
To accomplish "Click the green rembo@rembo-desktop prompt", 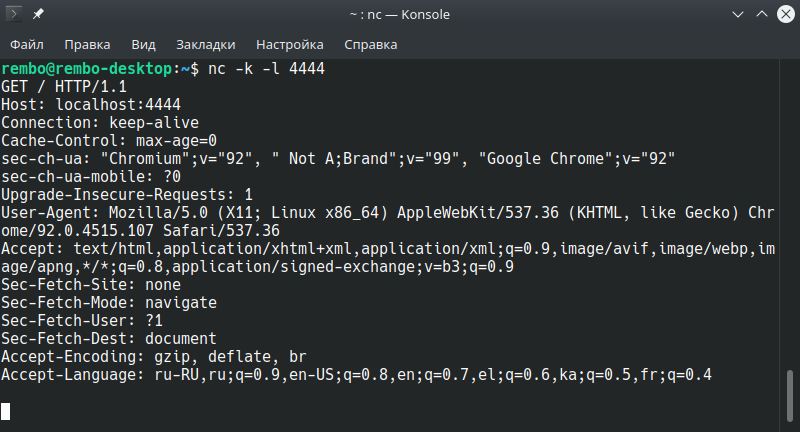I will click(x=86, y=69).
